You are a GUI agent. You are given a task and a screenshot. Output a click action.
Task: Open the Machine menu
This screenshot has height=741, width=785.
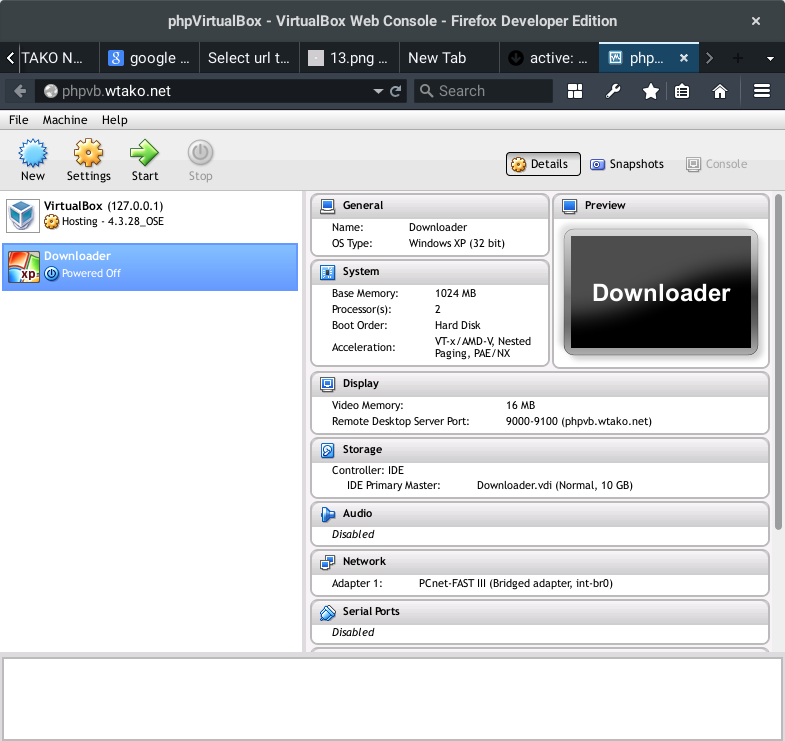click(65, 120)
